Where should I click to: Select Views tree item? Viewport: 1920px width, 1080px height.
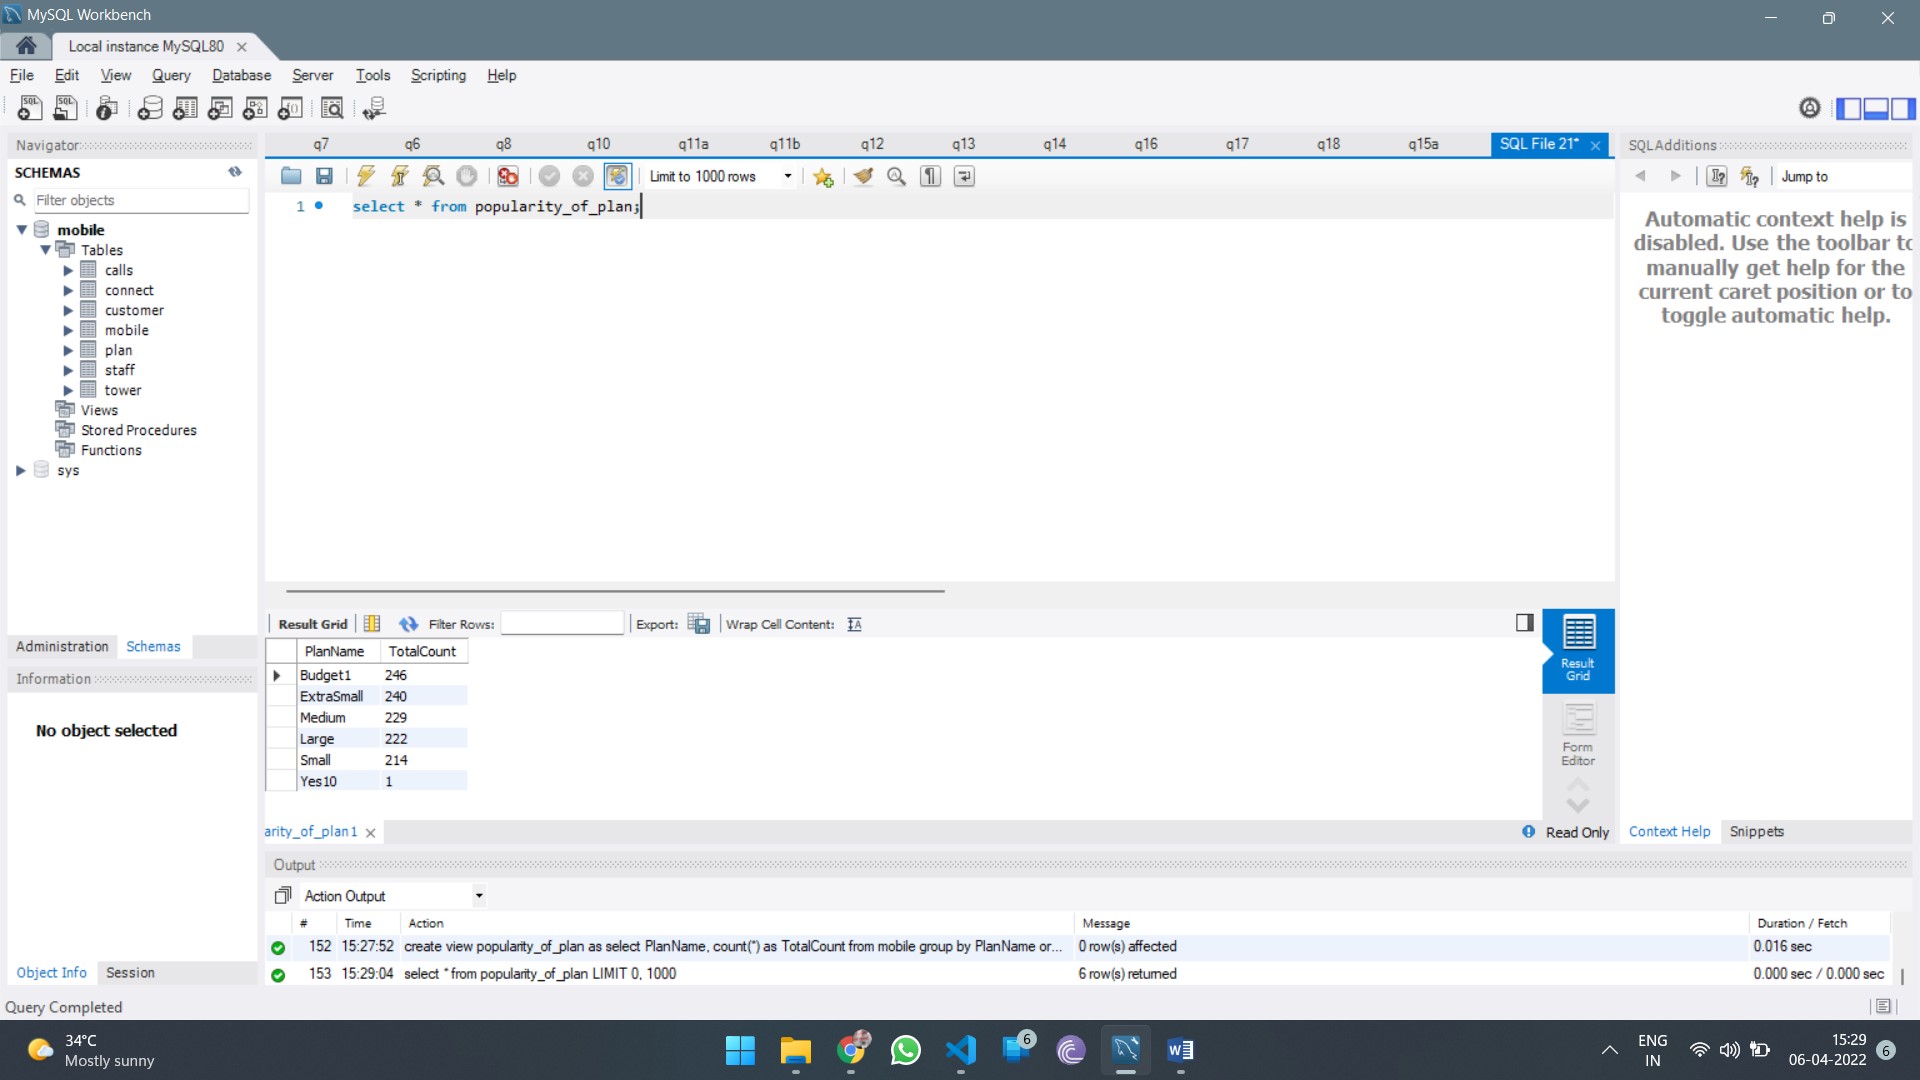coord(99,410)
